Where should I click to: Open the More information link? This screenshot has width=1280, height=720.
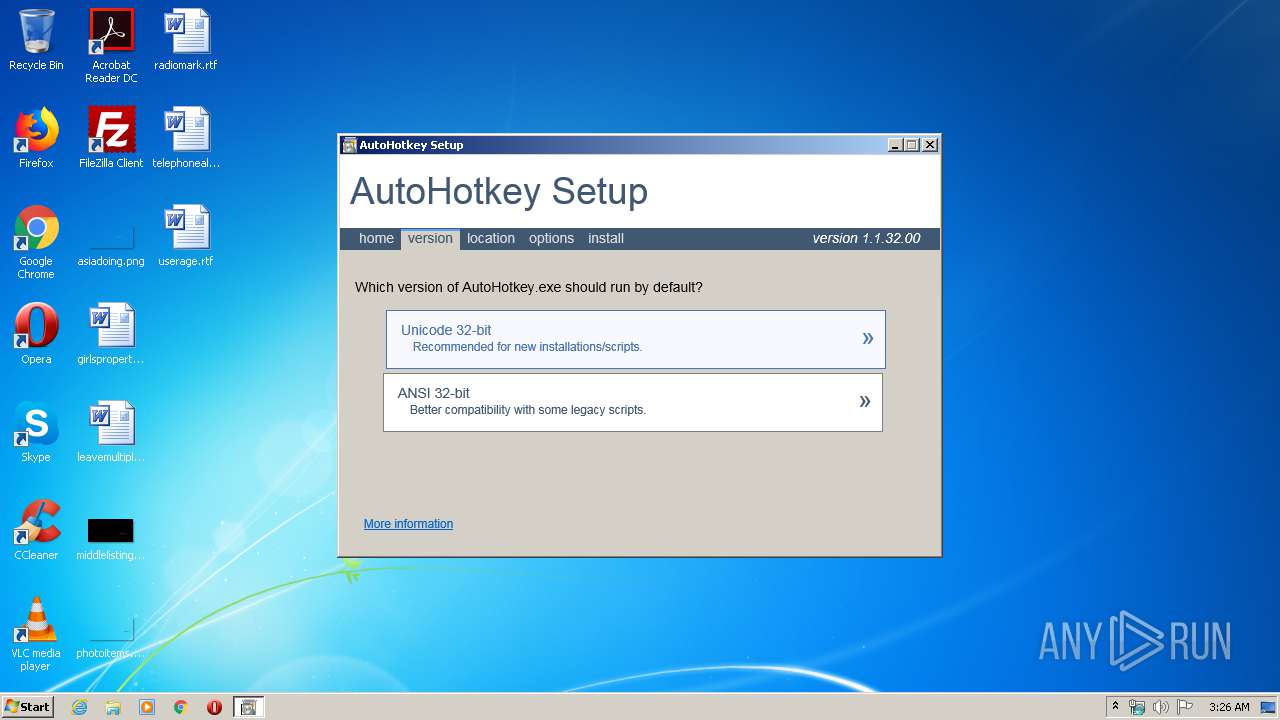tap(408, 524)
